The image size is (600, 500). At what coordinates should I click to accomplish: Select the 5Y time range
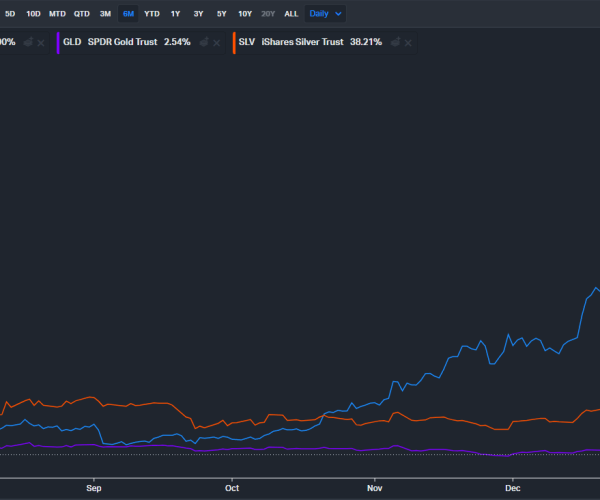[221, 14]
